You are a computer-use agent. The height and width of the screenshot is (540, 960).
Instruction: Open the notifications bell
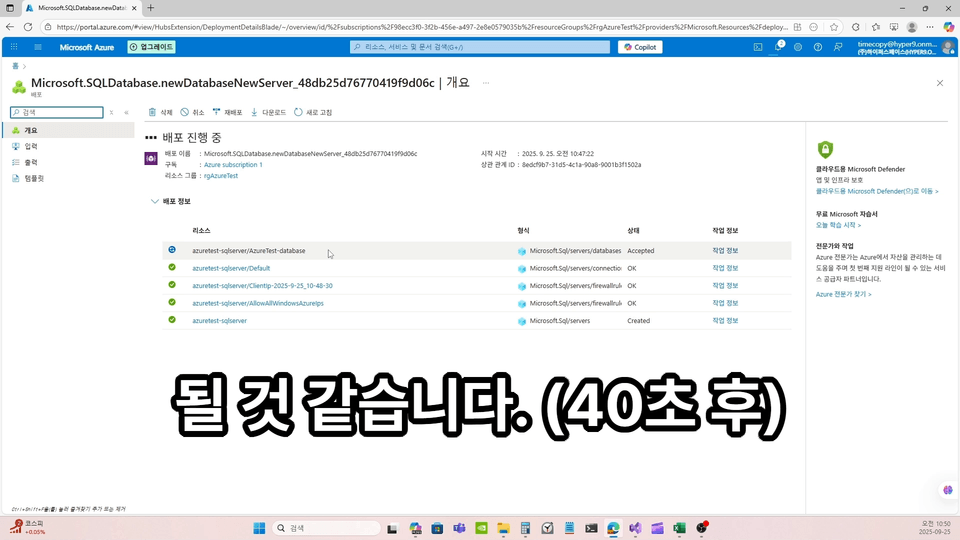pyautogui.click(x=778, y=47)
